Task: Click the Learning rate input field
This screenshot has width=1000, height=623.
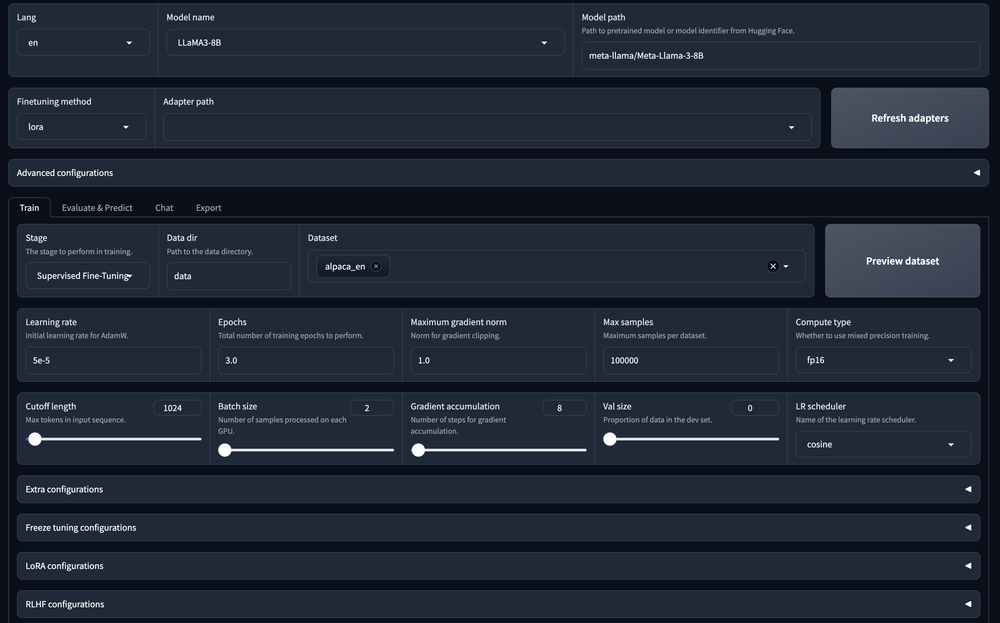Action: (x=114, y=360)
